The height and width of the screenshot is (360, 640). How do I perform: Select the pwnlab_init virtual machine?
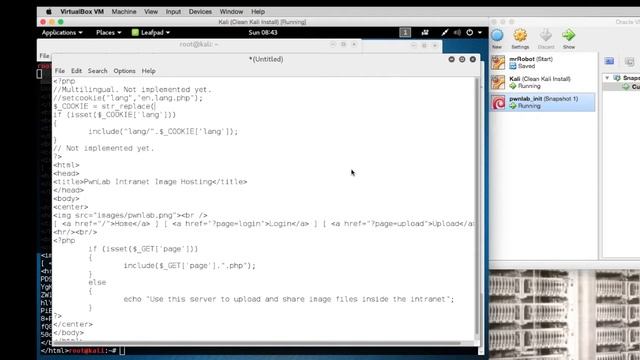point(542,102)
